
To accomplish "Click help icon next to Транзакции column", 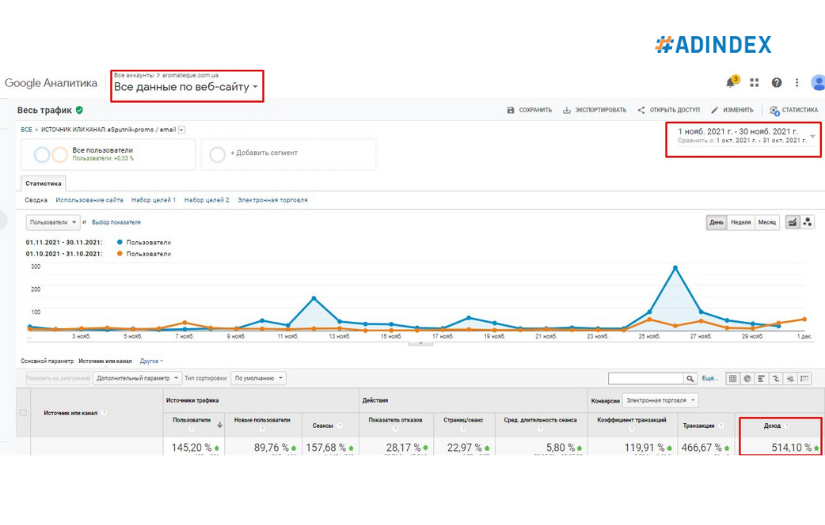I will pos(721,426).
